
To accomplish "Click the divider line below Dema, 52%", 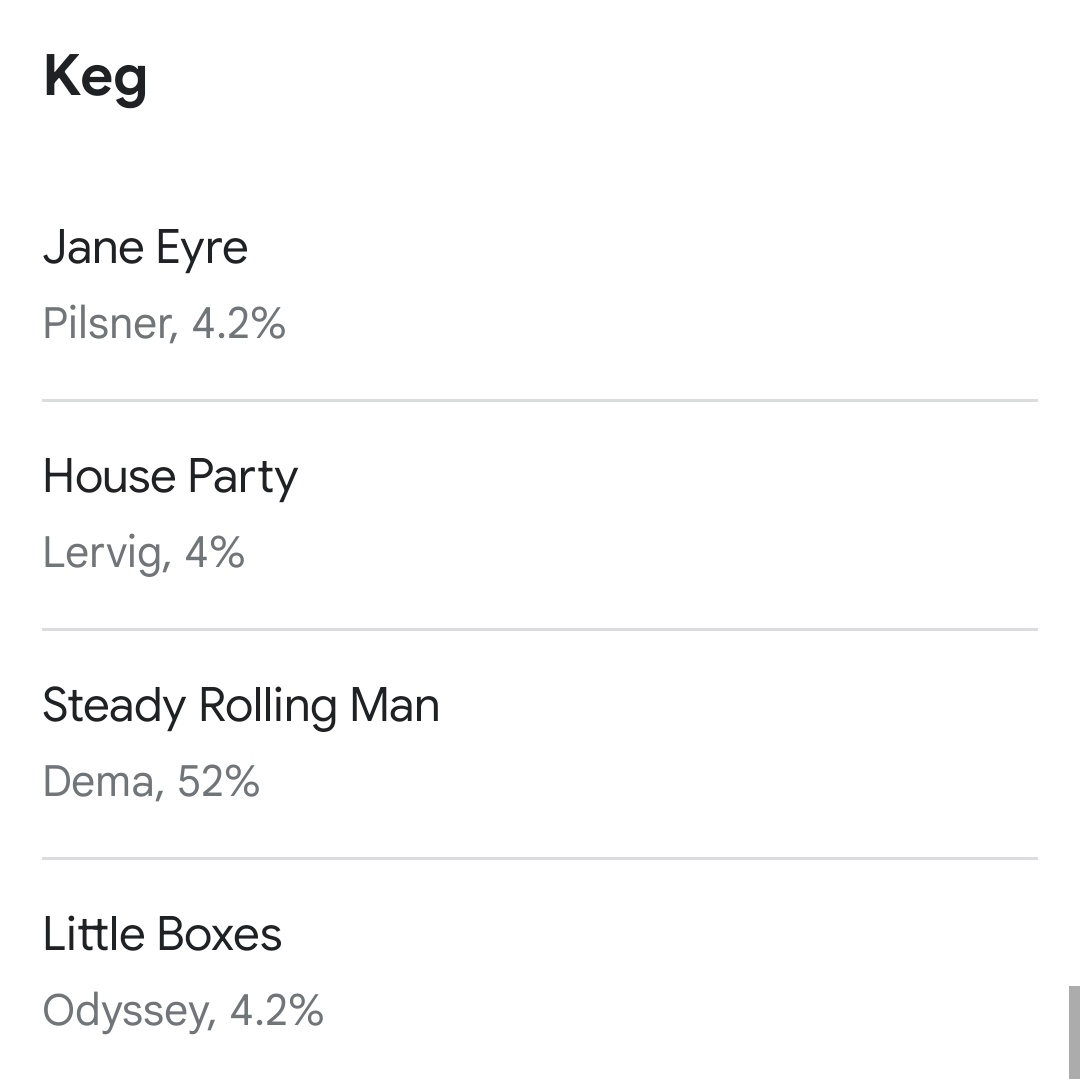I will coord(540,858).
